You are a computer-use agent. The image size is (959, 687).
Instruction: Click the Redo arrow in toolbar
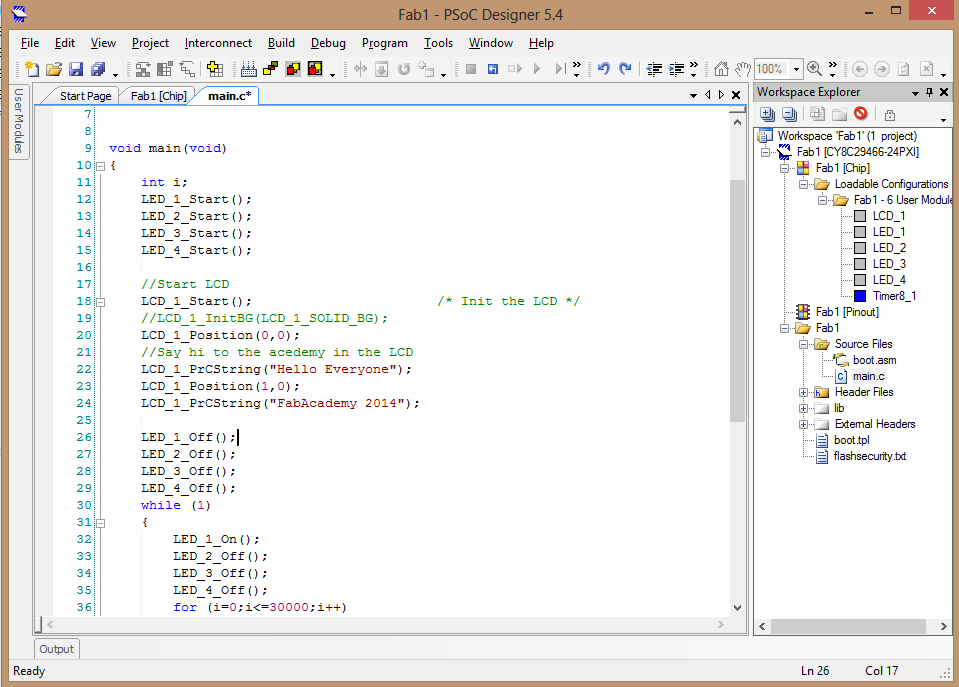[625, 69]
